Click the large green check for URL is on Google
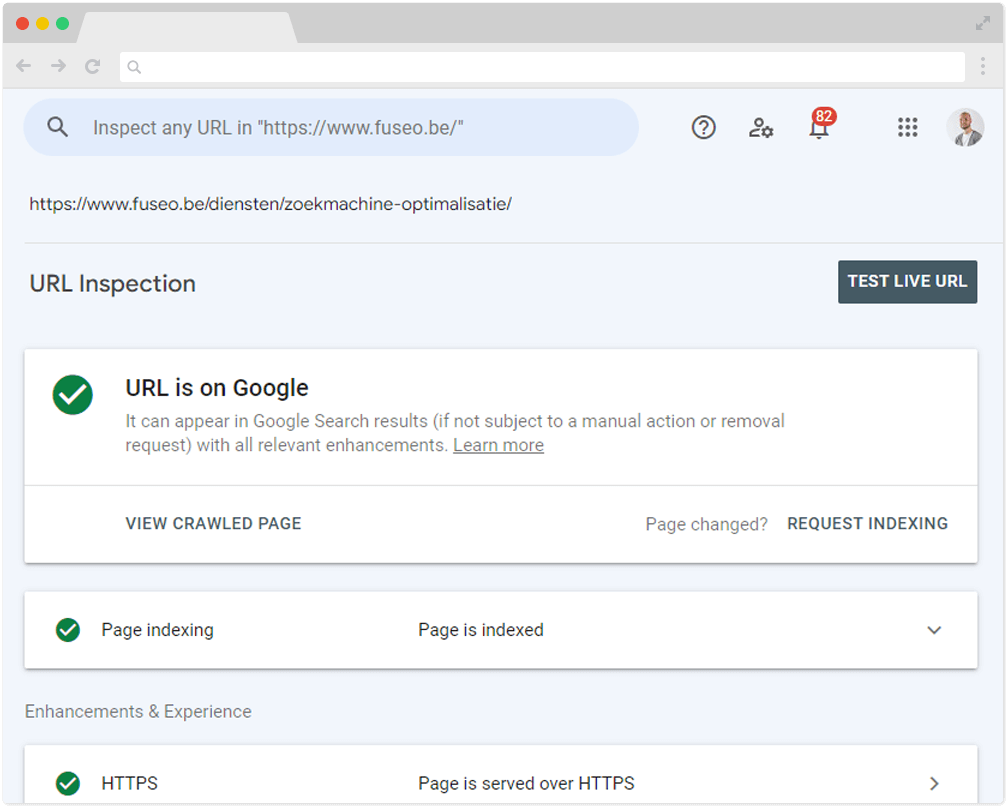Viewport: 1008px width, 808px height. (73, 395)
